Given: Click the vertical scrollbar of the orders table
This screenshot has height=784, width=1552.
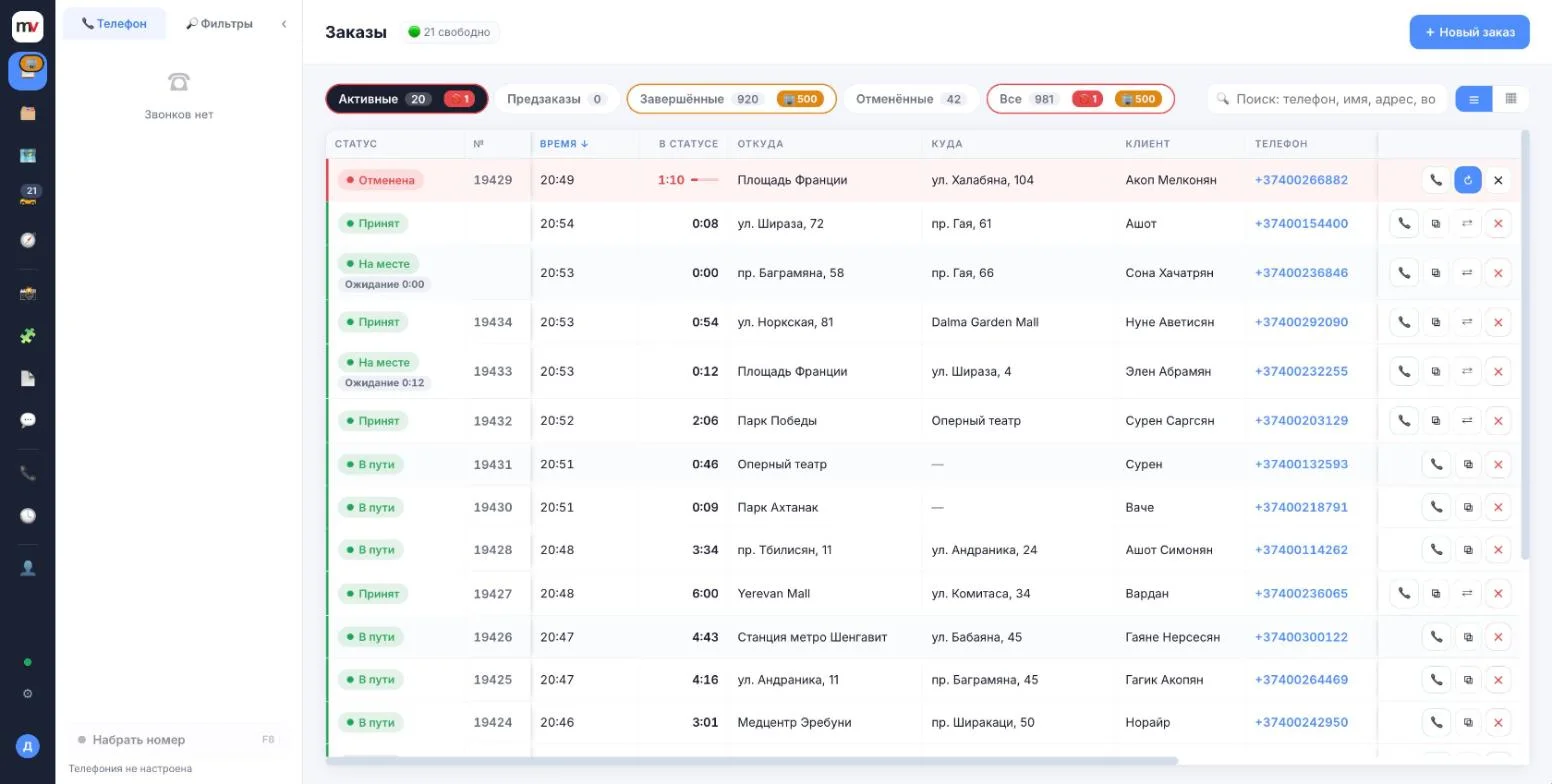Looking at the screenshot, I should pos(1525,345).
